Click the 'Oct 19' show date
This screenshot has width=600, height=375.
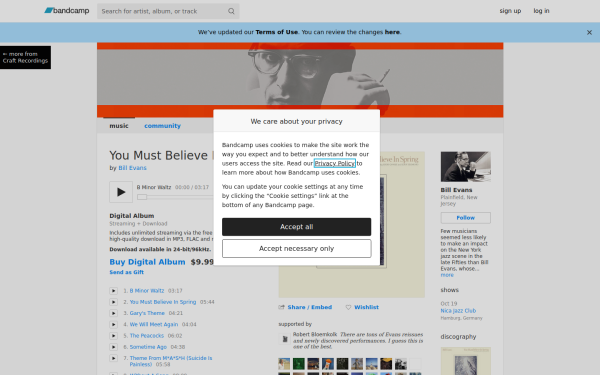point(448,303)
